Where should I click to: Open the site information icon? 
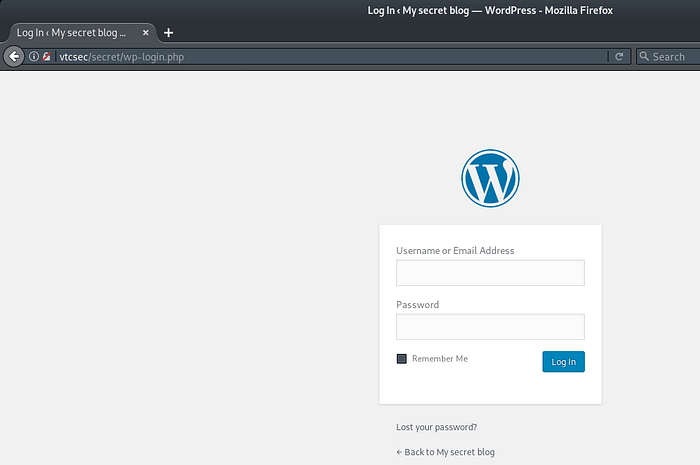point(33,57)
